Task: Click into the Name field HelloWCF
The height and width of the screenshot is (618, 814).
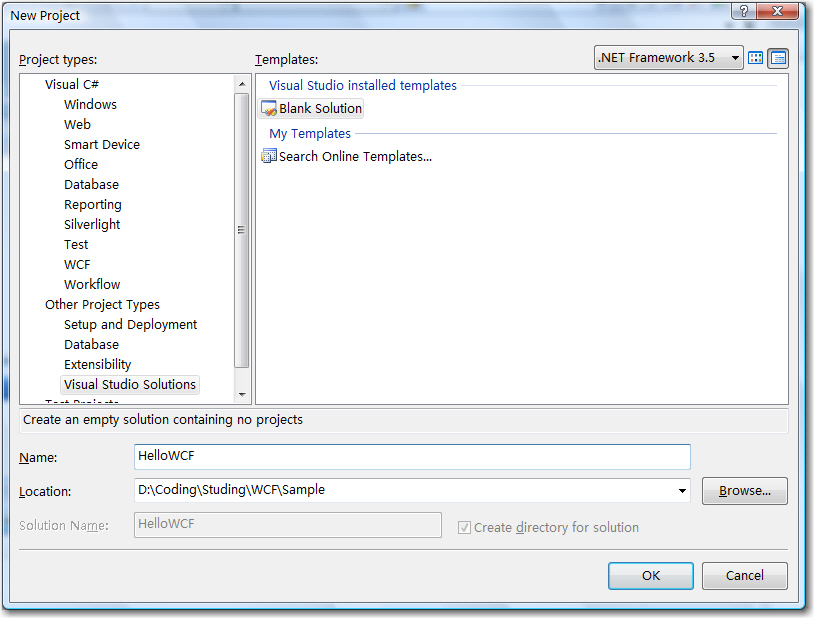Action: point(412,456)
